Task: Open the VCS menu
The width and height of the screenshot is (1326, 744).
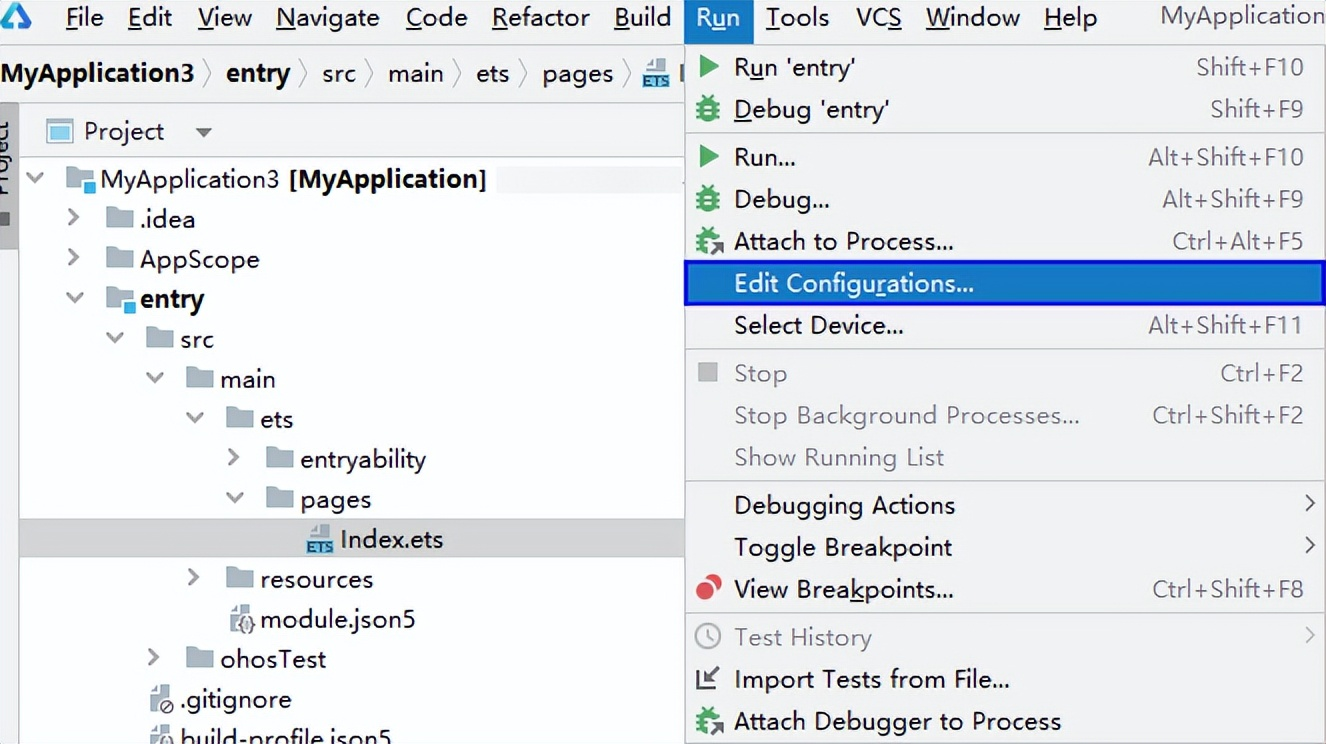Action: pyautogui.click(x=878, y=17)
